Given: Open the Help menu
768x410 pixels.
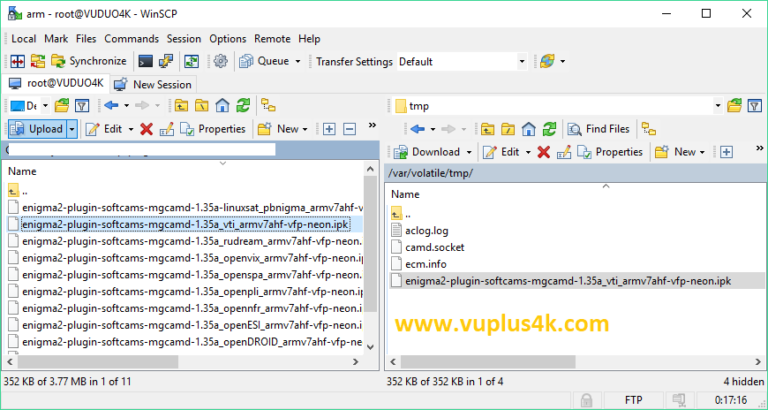Looking at the screenshot, I should (x=309, y=39).
